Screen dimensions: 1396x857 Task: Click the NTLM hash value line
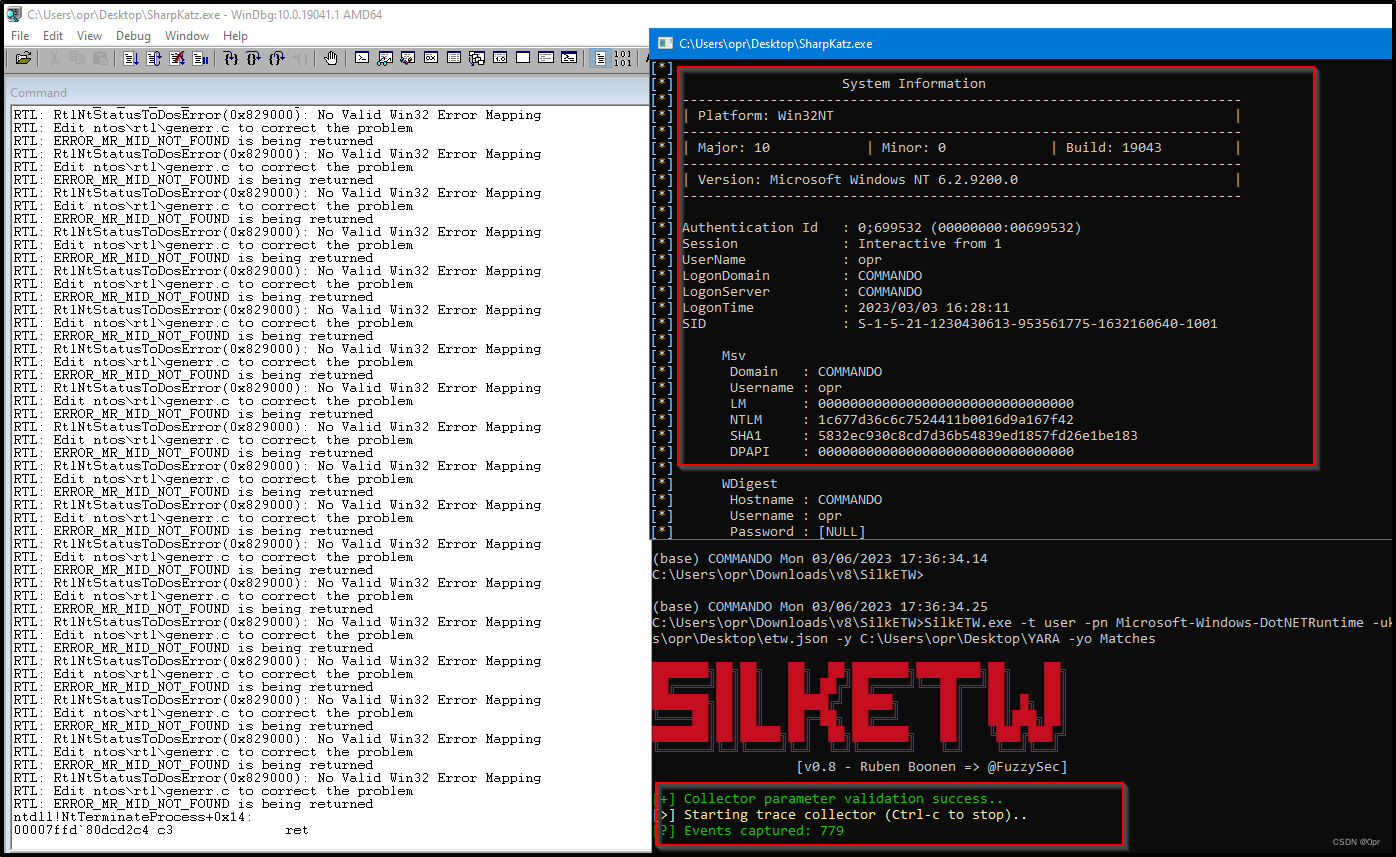901,419
